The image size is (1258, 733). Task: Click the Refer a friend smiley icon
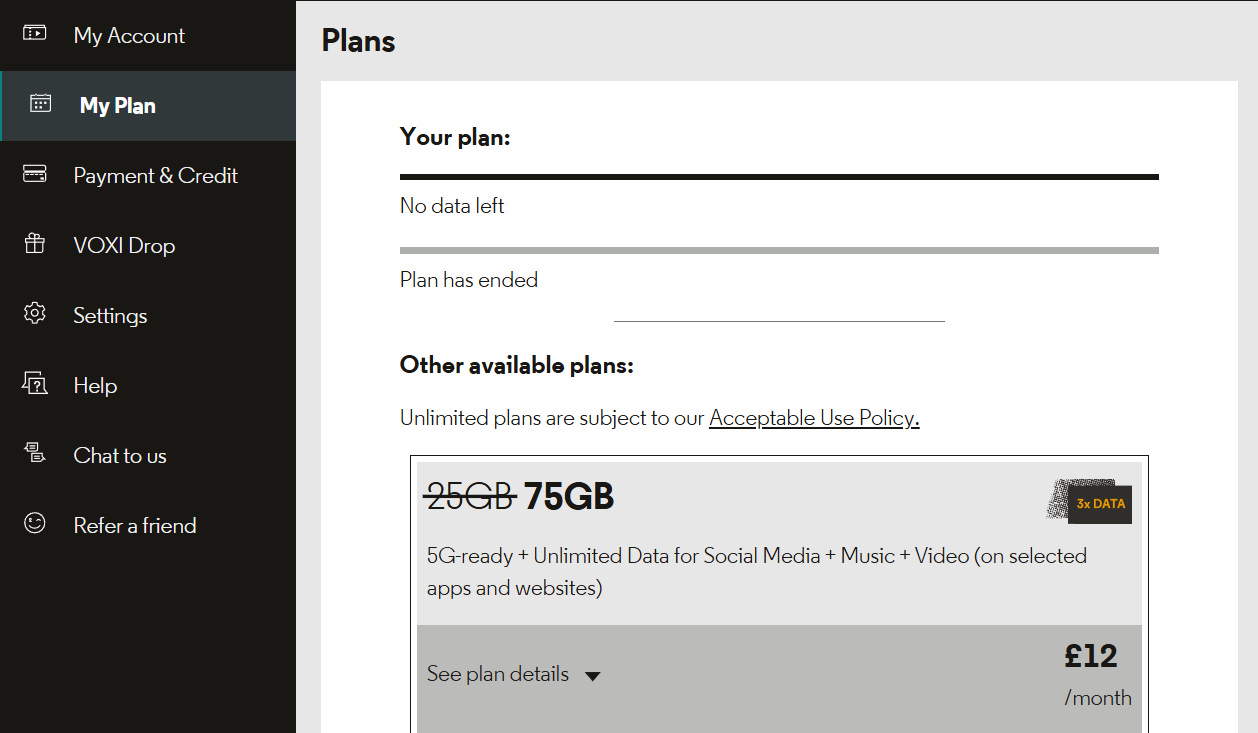35,524
